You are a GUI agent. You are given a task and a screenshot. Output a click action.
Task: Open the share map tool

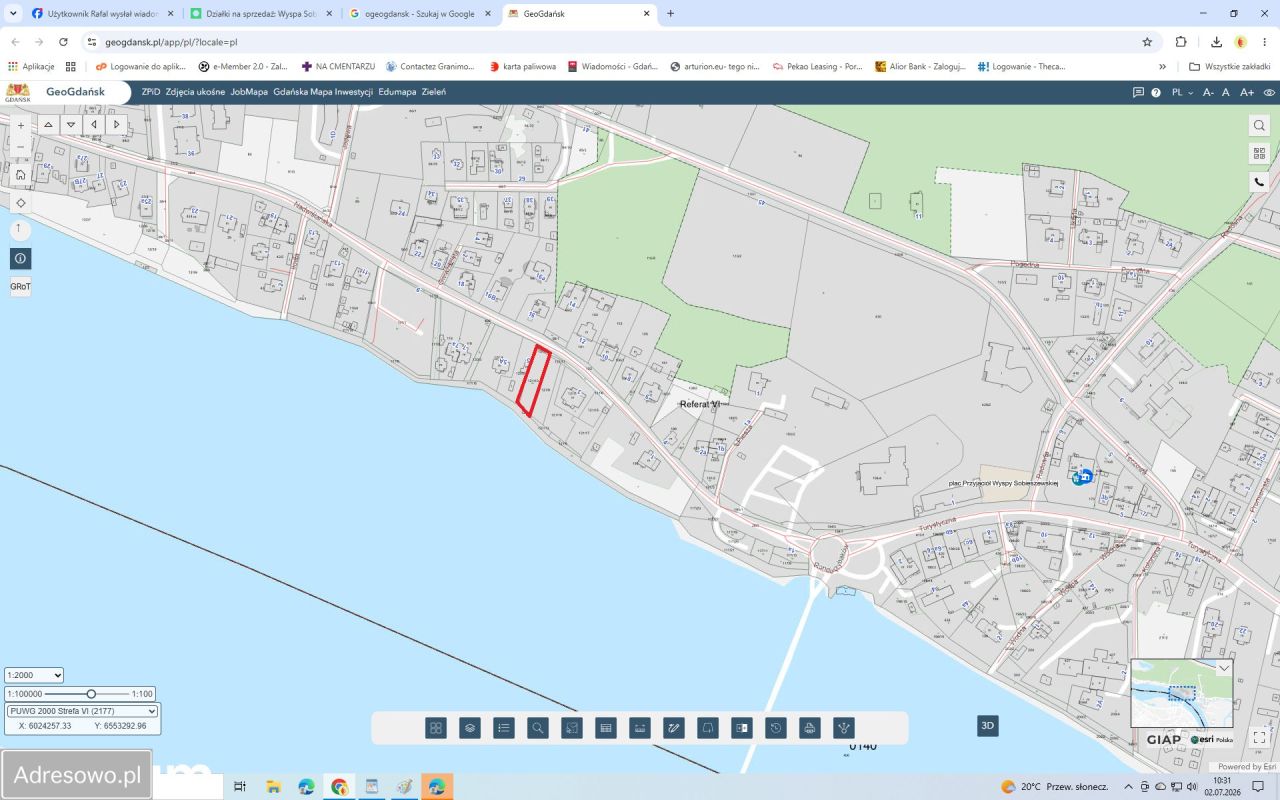844,728
